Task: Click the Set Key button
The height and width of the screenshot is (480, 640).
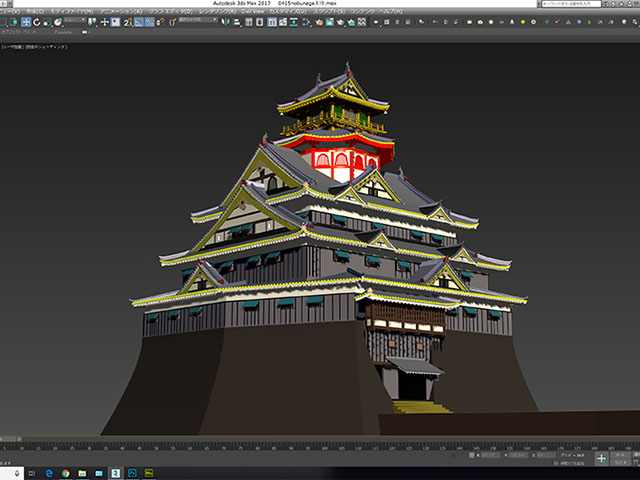Action: point(622,461)
